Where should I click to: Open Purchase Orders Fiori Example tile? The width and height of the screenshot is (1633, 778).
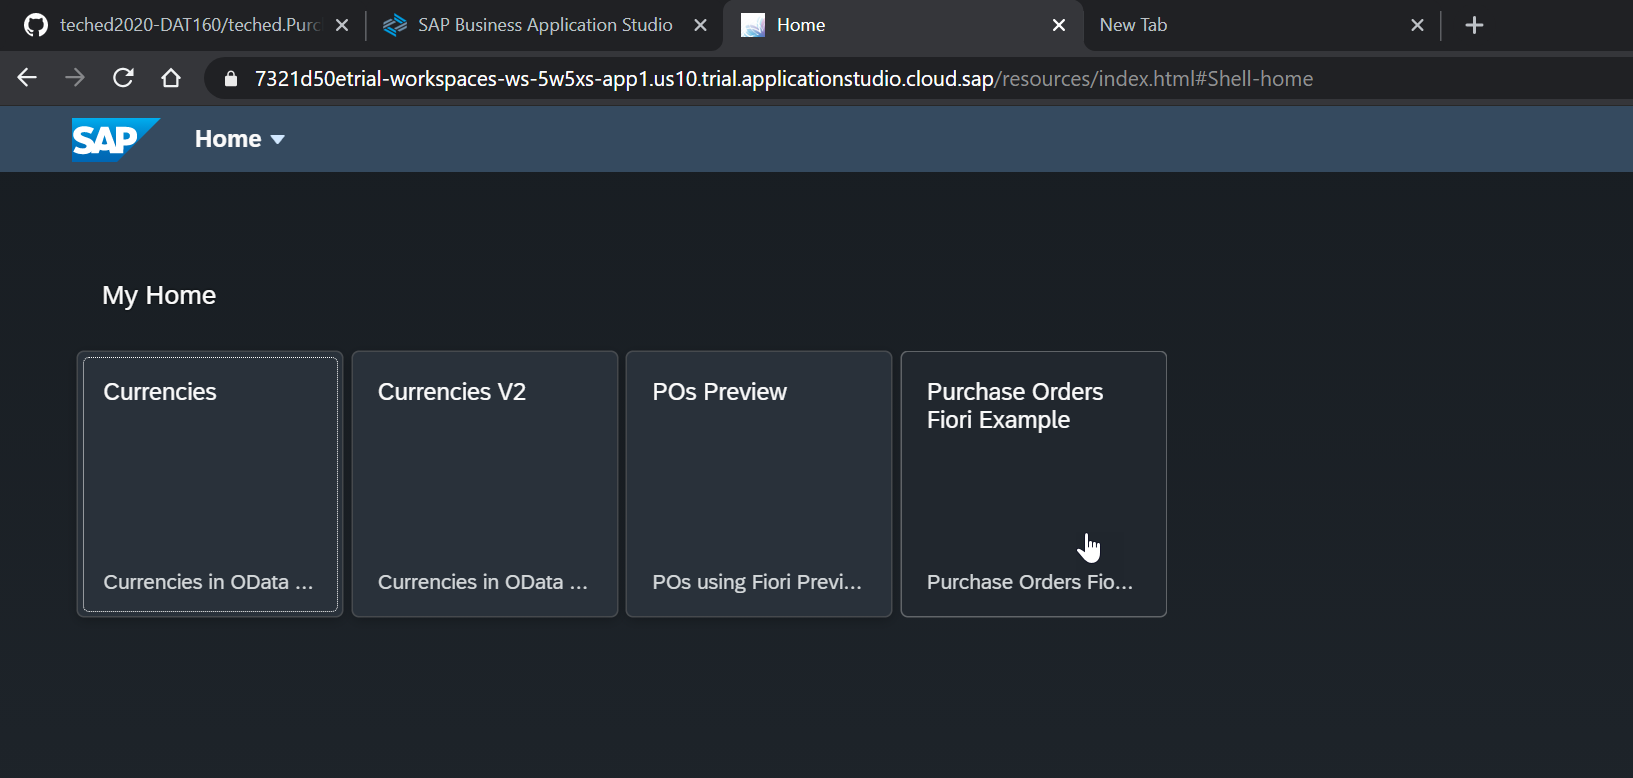point(1034,484)
